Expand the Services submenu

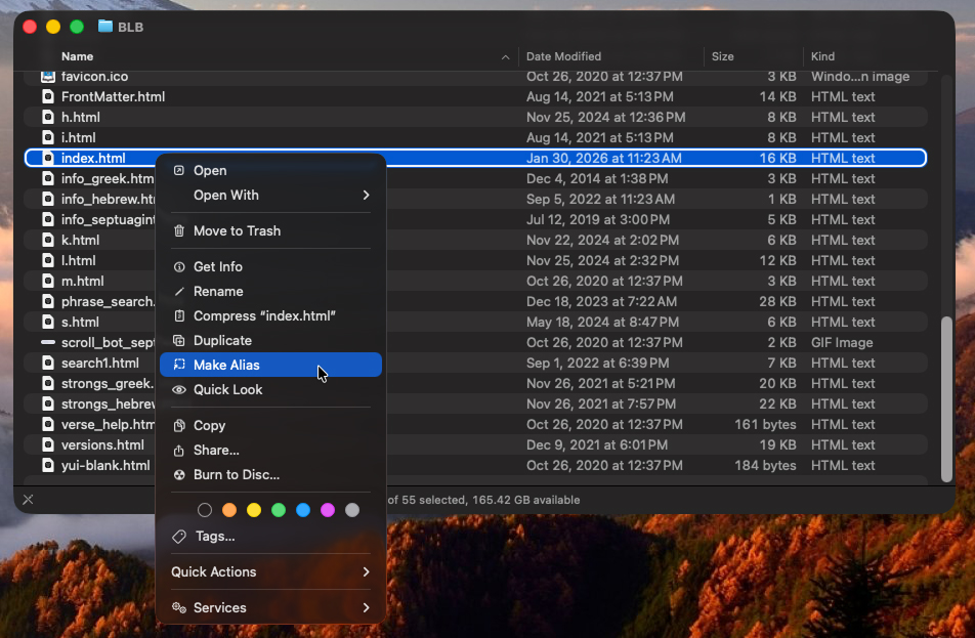270,608
